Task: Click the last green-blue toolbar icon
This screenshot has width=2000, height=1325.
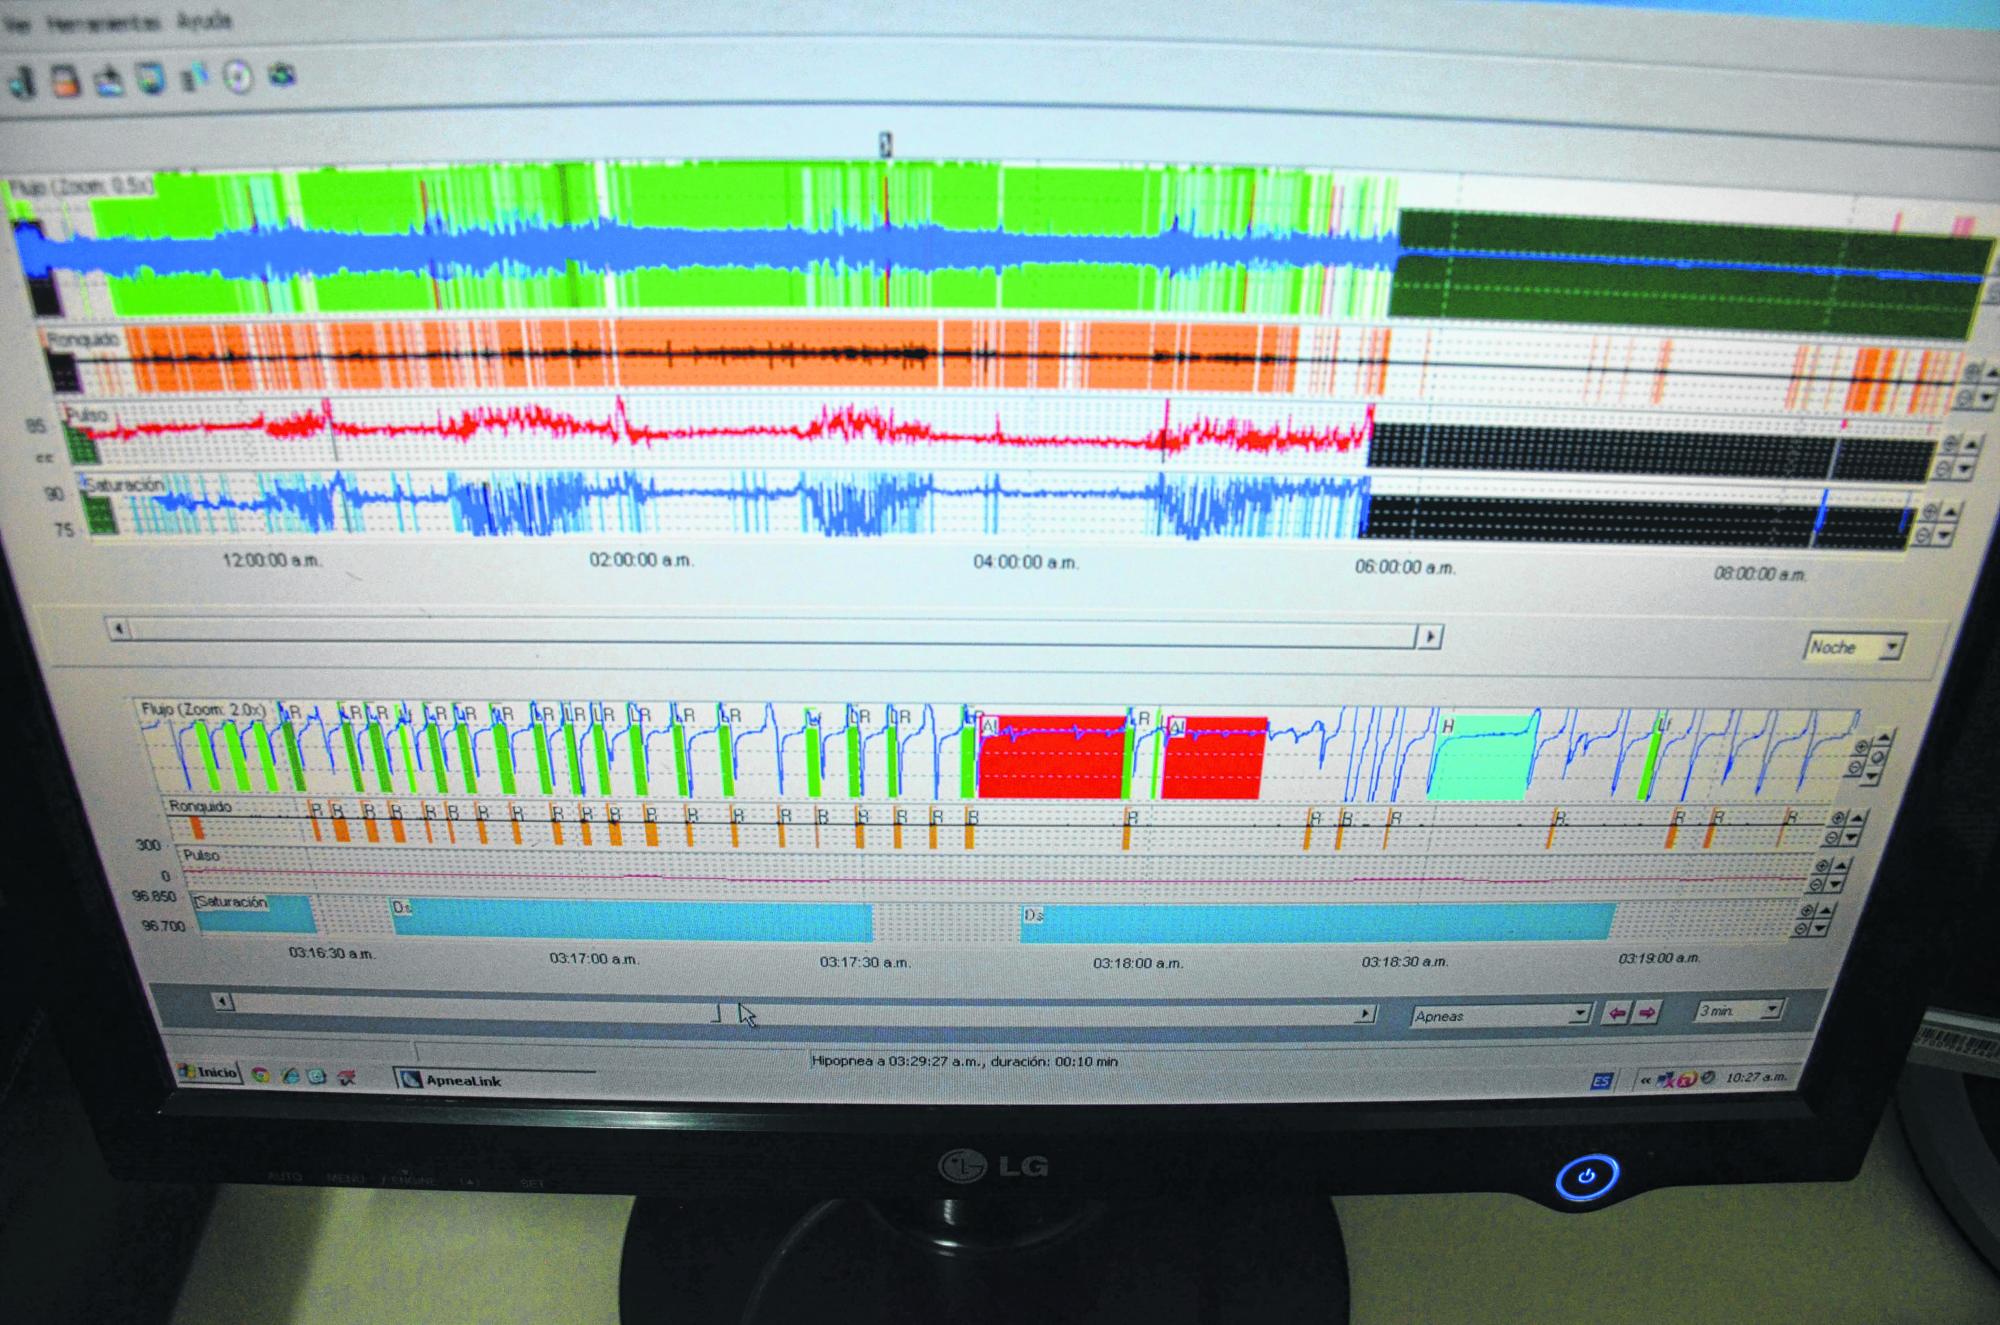Action: [283, 75]
